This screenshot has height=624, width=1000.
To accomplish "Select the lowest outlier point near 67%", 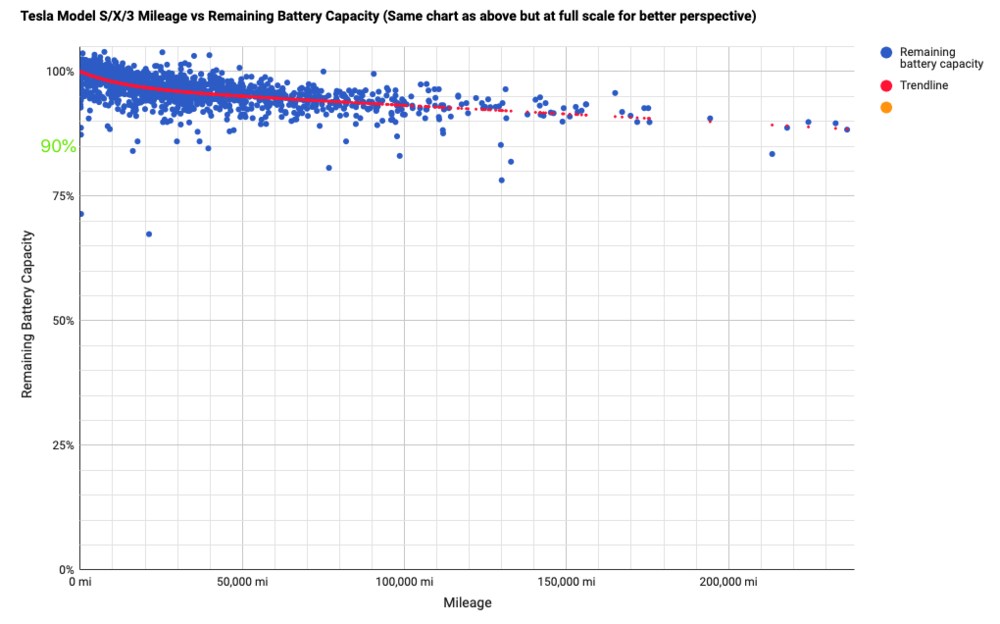I will 149,234.
